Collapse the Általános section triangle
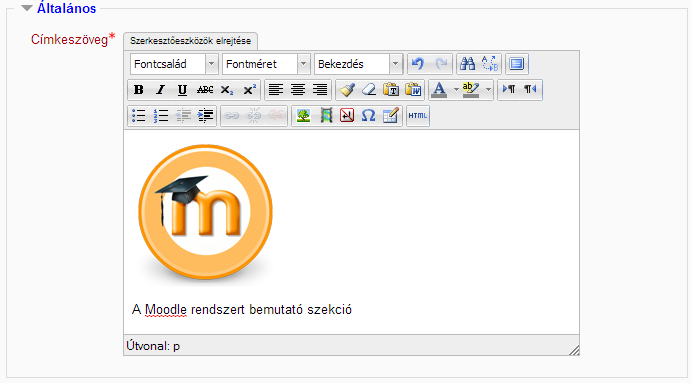This screenshot has width=691, height=383. (27, 8)
